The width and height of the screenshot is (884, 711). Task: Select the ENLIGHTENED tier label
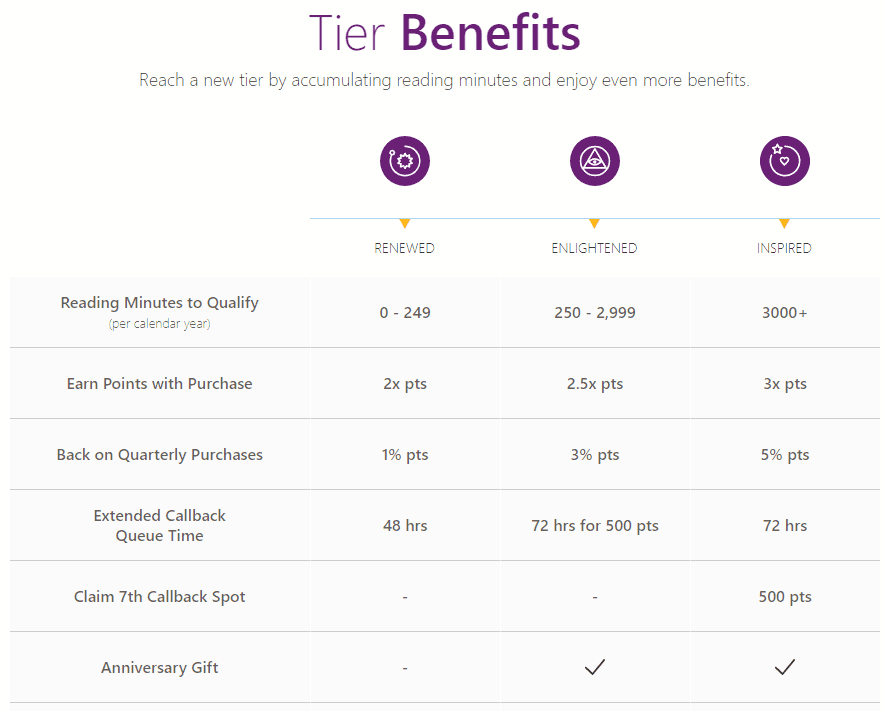pyautogui.click(x=594, y=248)
